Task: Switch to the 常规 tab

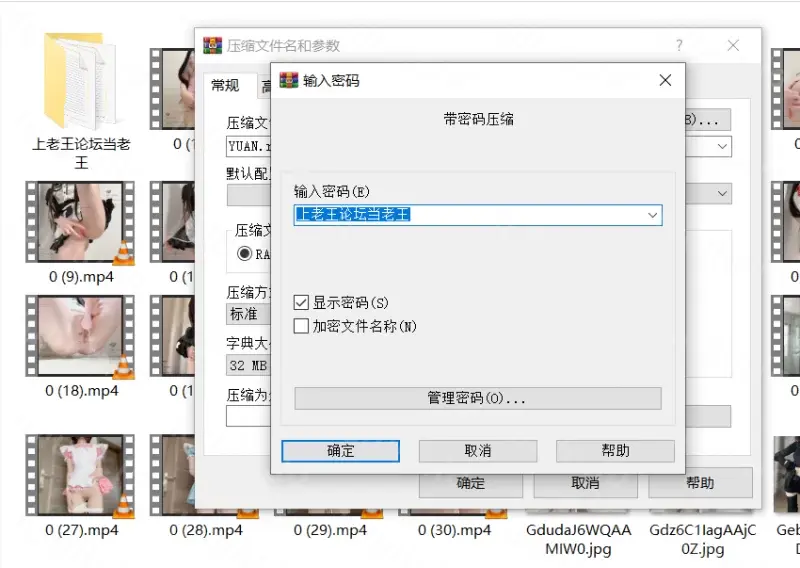Action: pyautogui.click(x=225, y=85)
